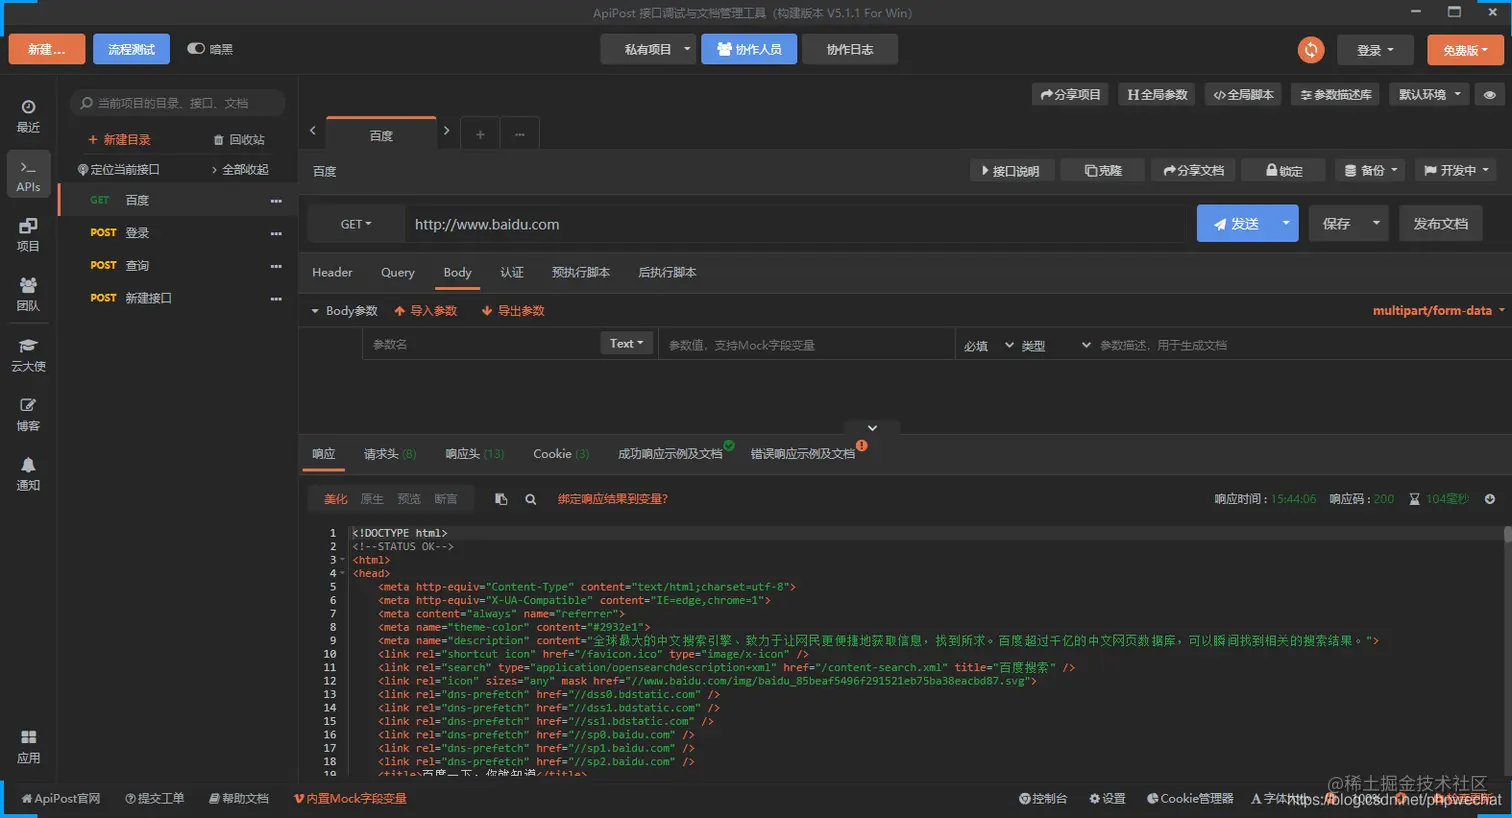
Task: Click the download response arrow icon
Action: pos(1490,499)
